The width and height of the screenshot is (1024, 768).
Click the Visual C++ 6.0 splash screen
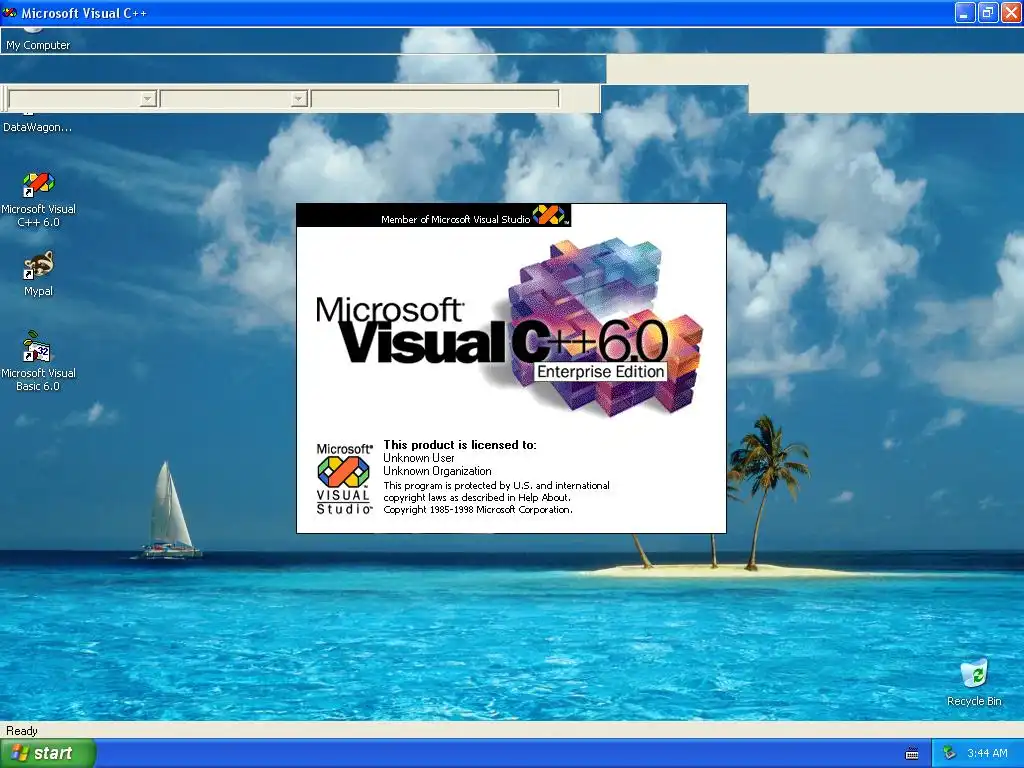[511, 368]
